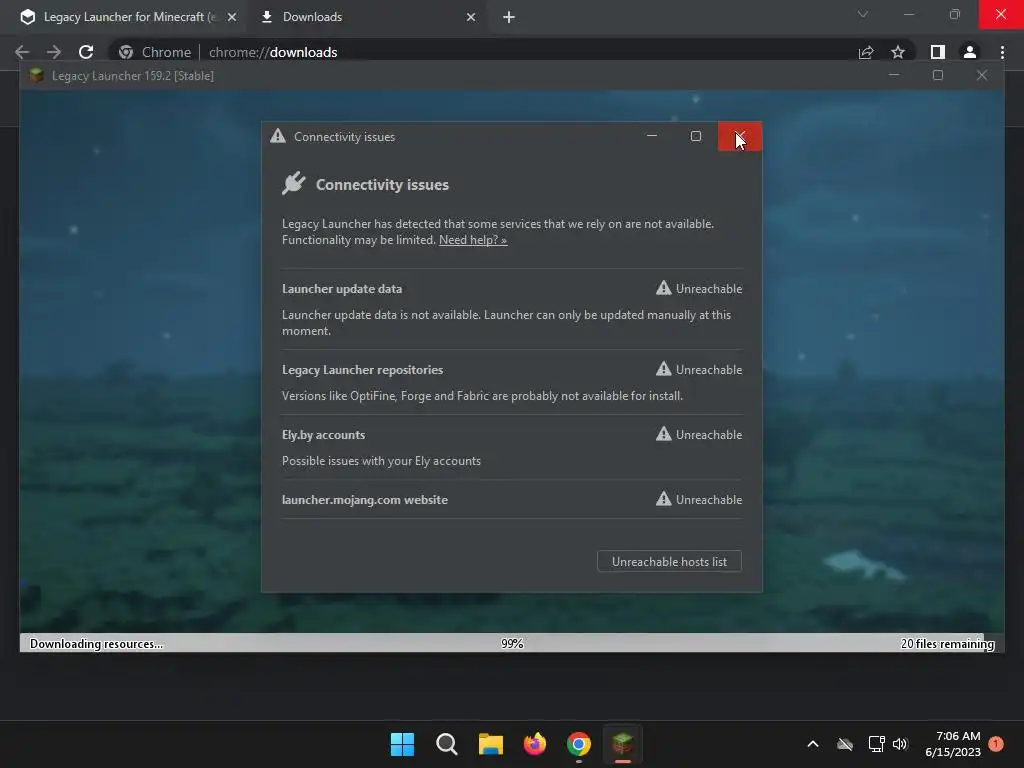Click the chrome://downloads address bar
Screen dimensions: 1024x768
click(483, 52)
